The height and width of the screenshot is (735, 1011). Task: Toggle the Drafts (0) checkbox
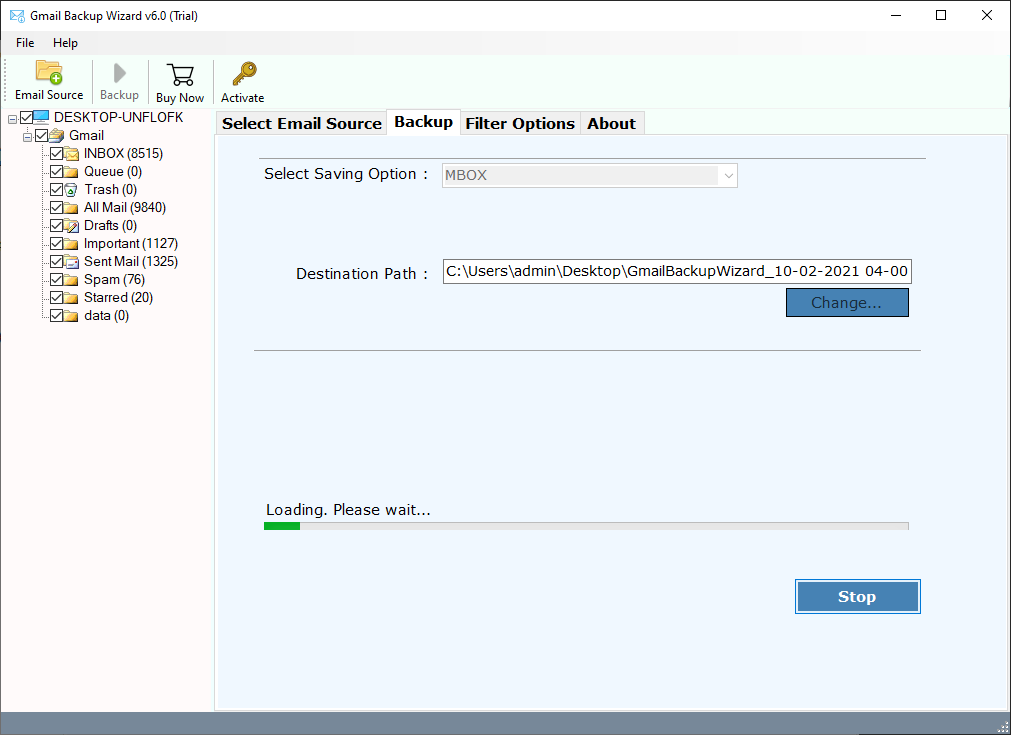click(x=56, y=226)
